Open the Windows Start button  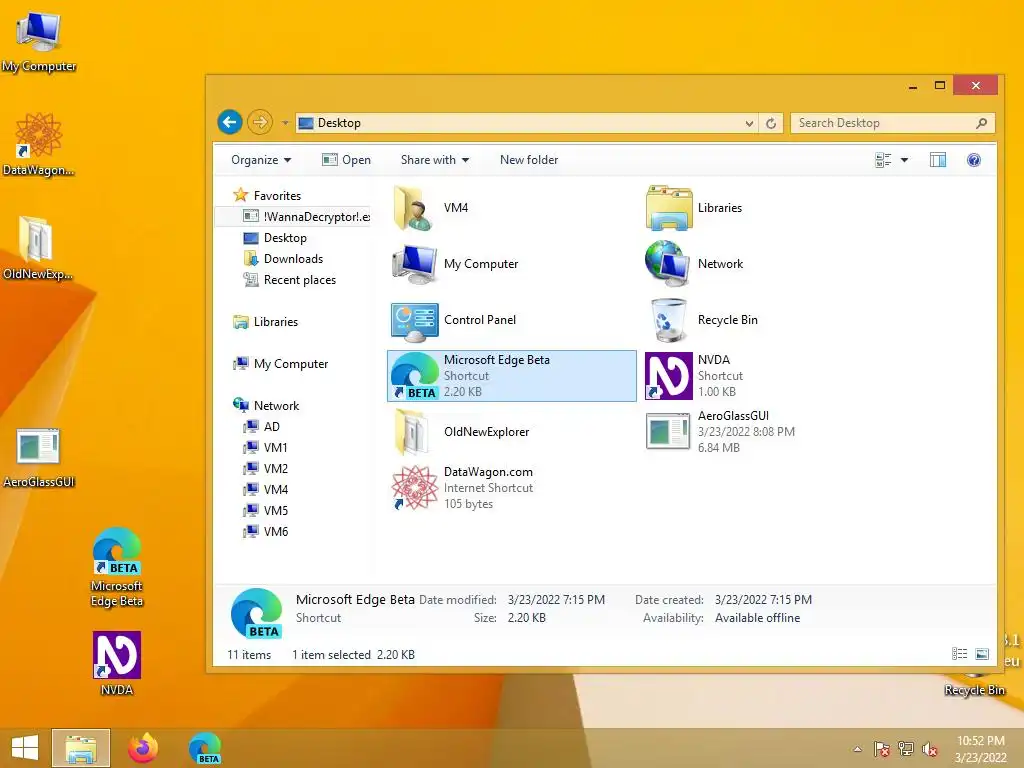[25, 748]
